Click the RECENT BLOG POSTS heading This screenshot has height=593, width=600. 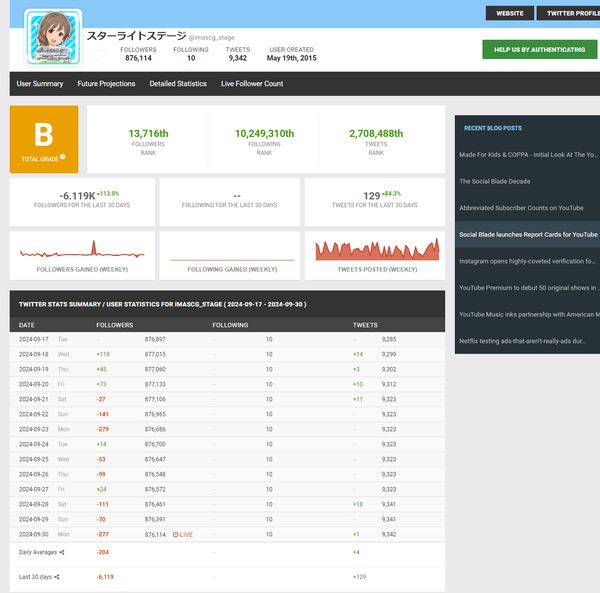493,128
